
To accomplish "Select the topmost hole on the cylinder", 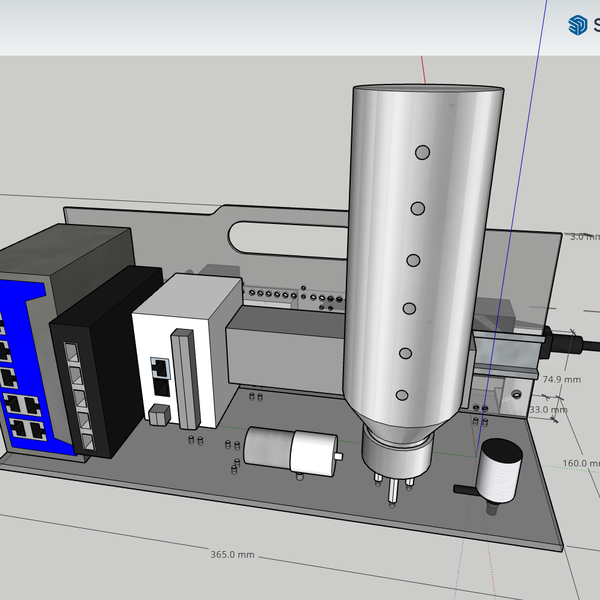I will [x=422, y=152].
